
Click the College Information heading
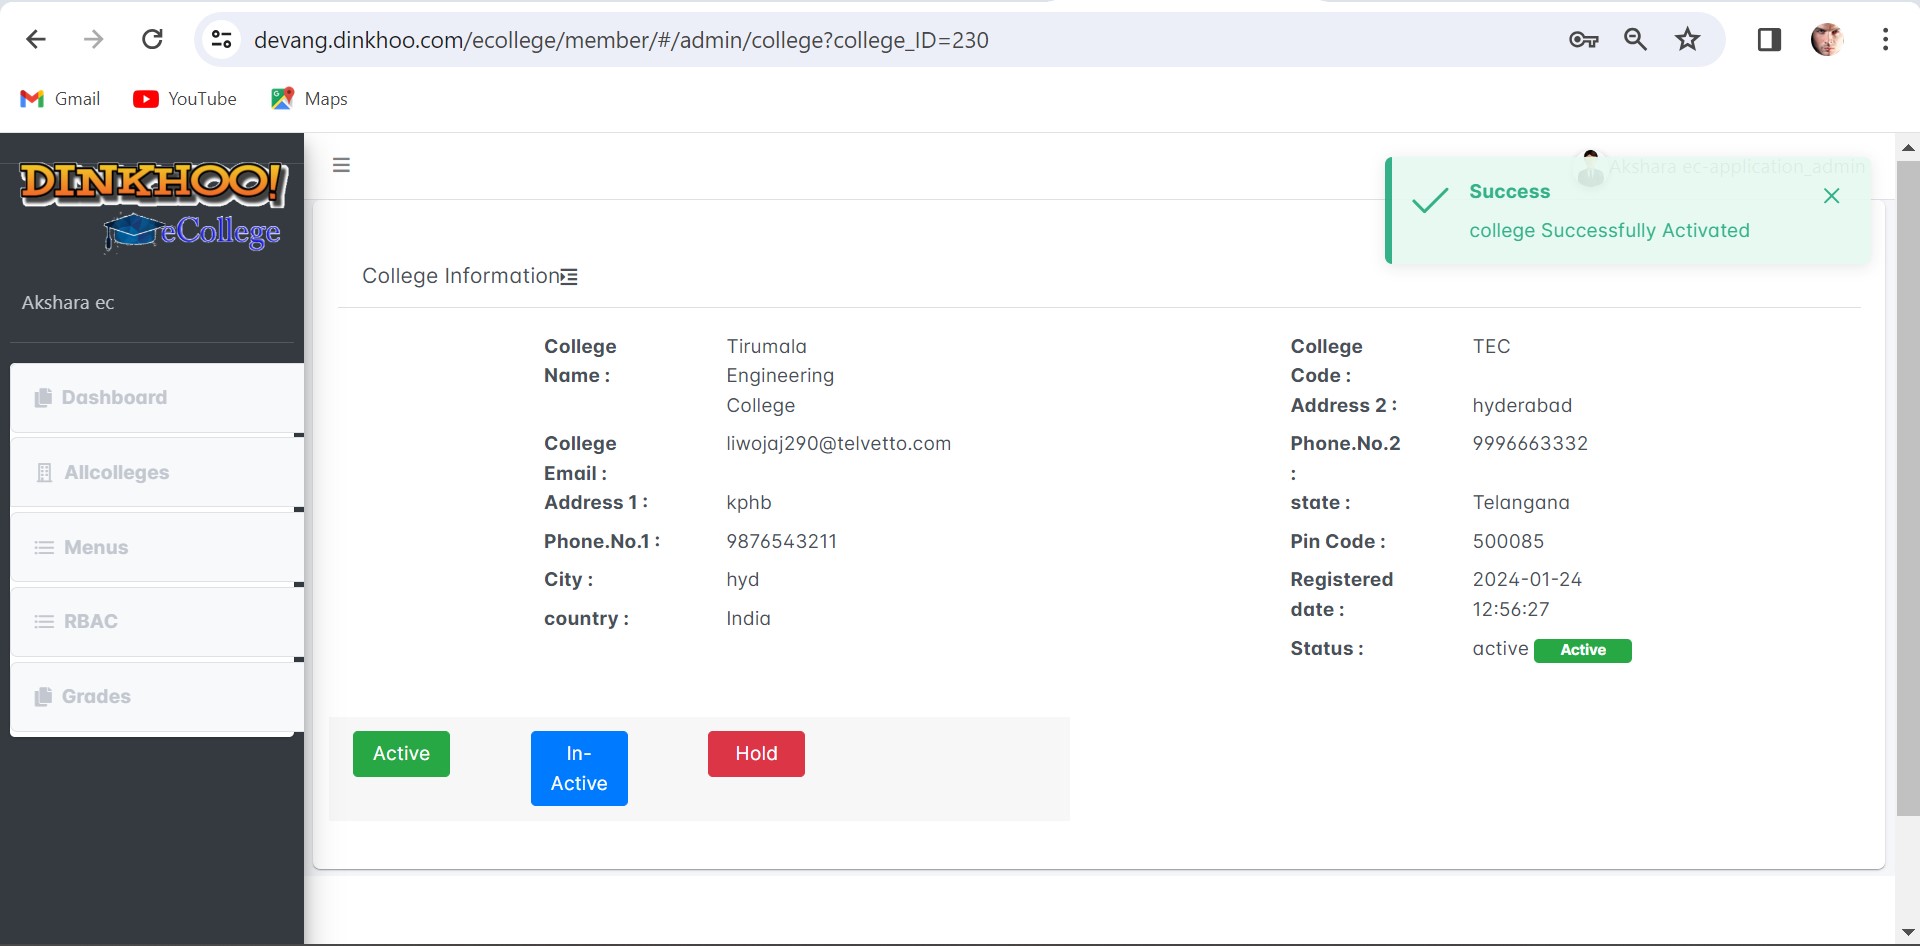(x=460, y=276)
